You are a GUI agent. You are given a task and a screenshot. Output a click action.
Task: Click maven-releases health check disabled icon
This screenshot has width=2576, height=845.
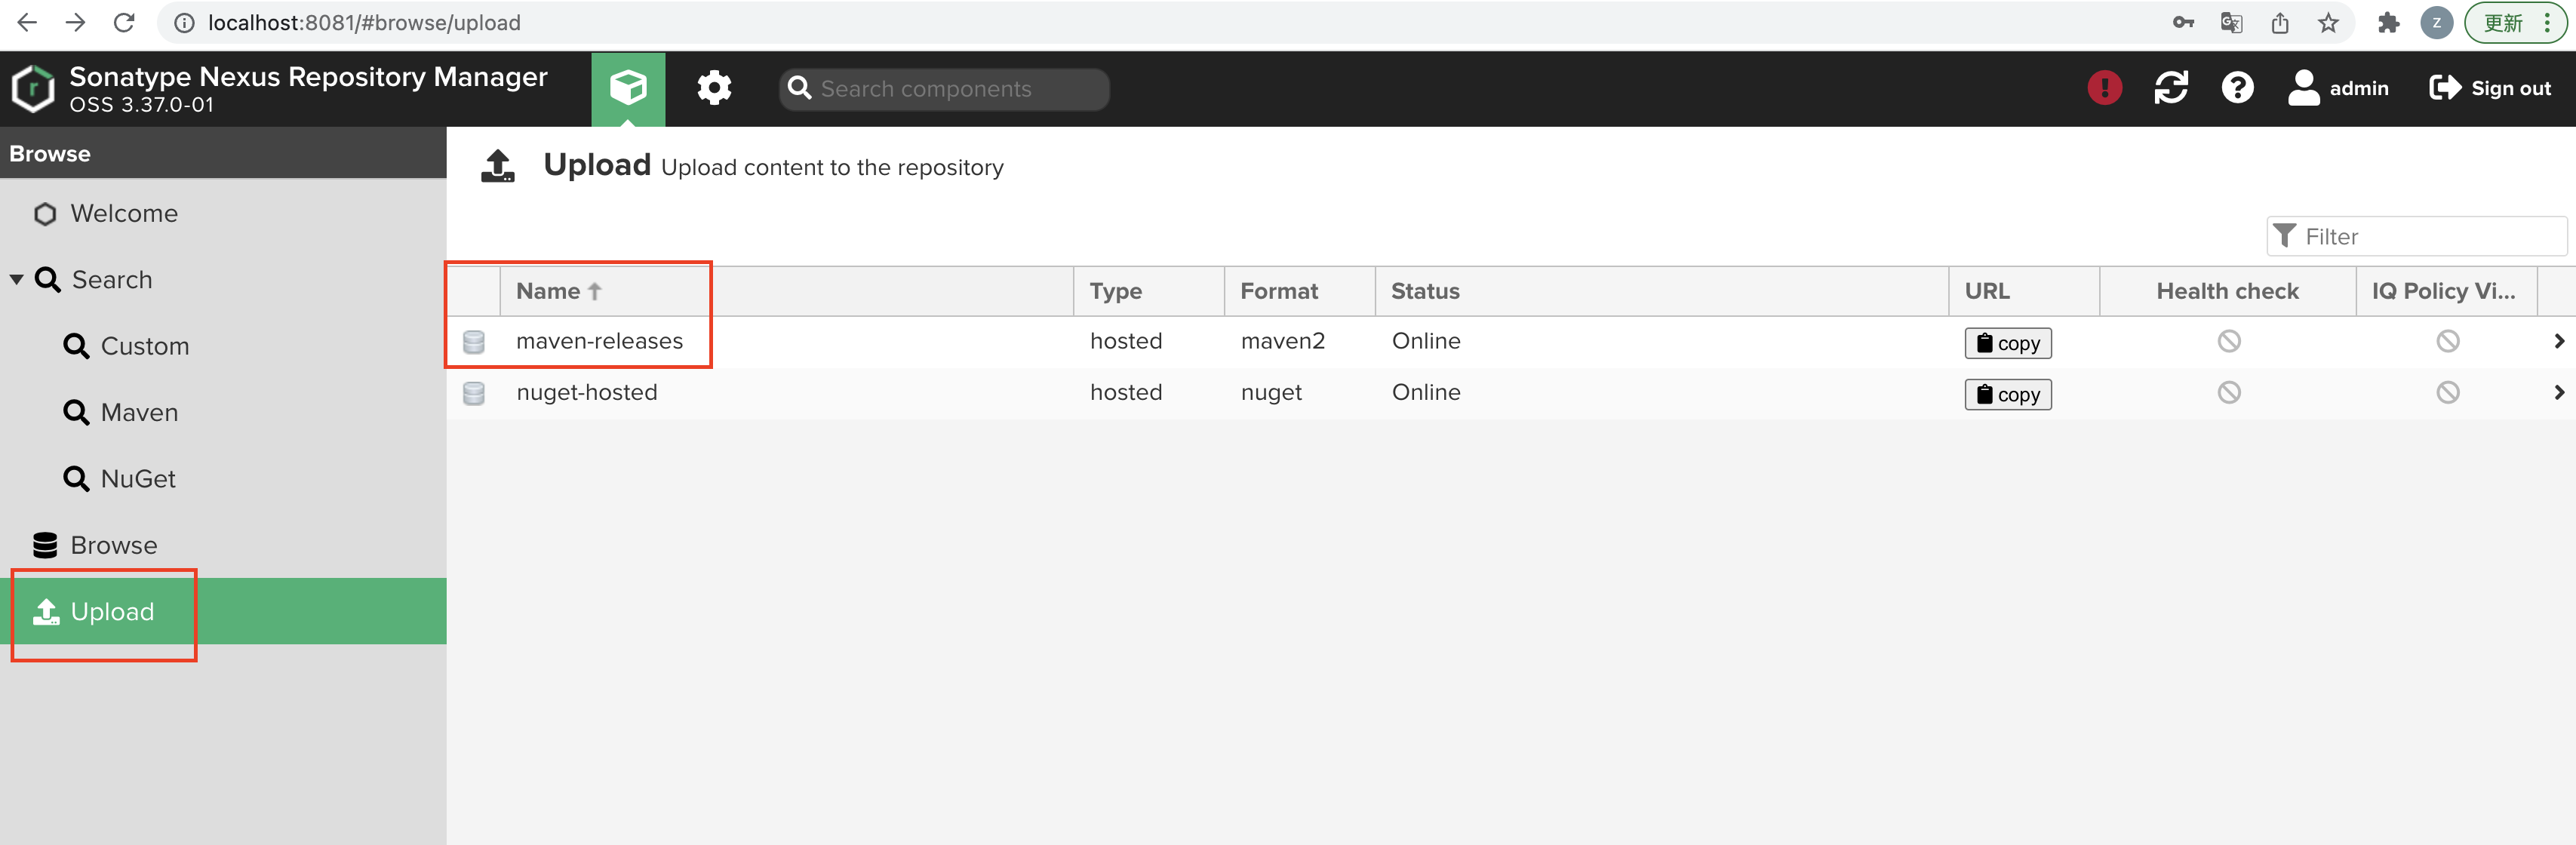[x=2229, y=342]
